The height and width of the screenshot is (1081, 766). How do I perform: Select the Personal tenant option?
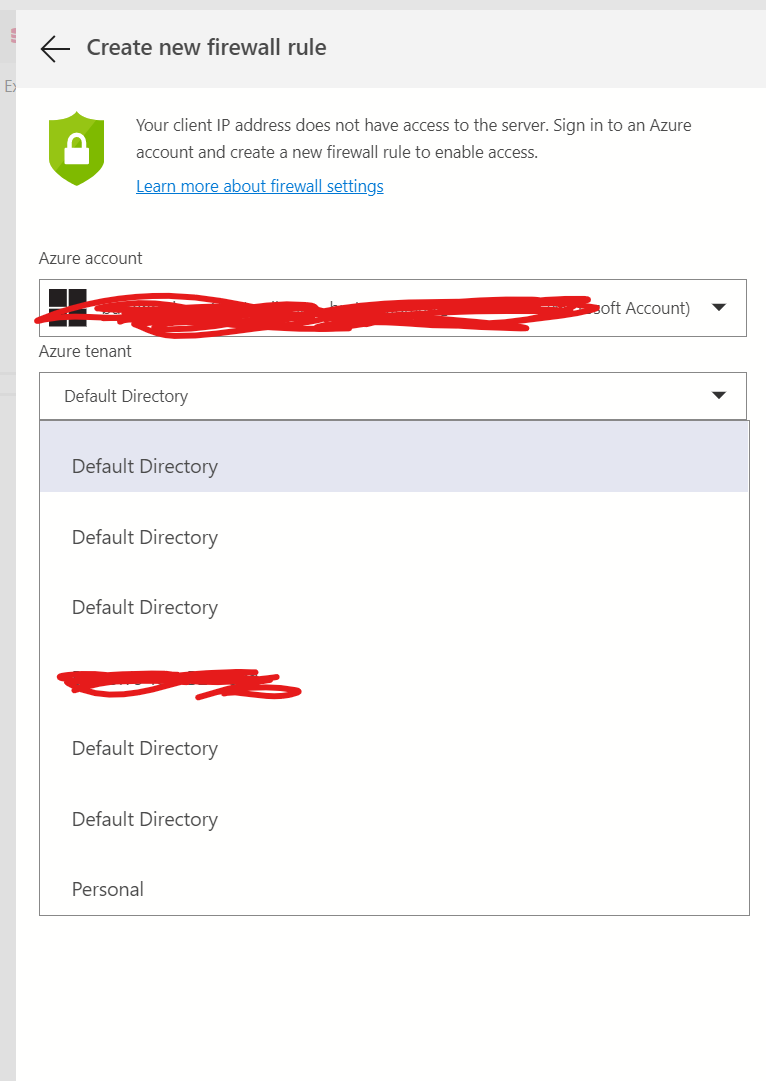point(107,889)
